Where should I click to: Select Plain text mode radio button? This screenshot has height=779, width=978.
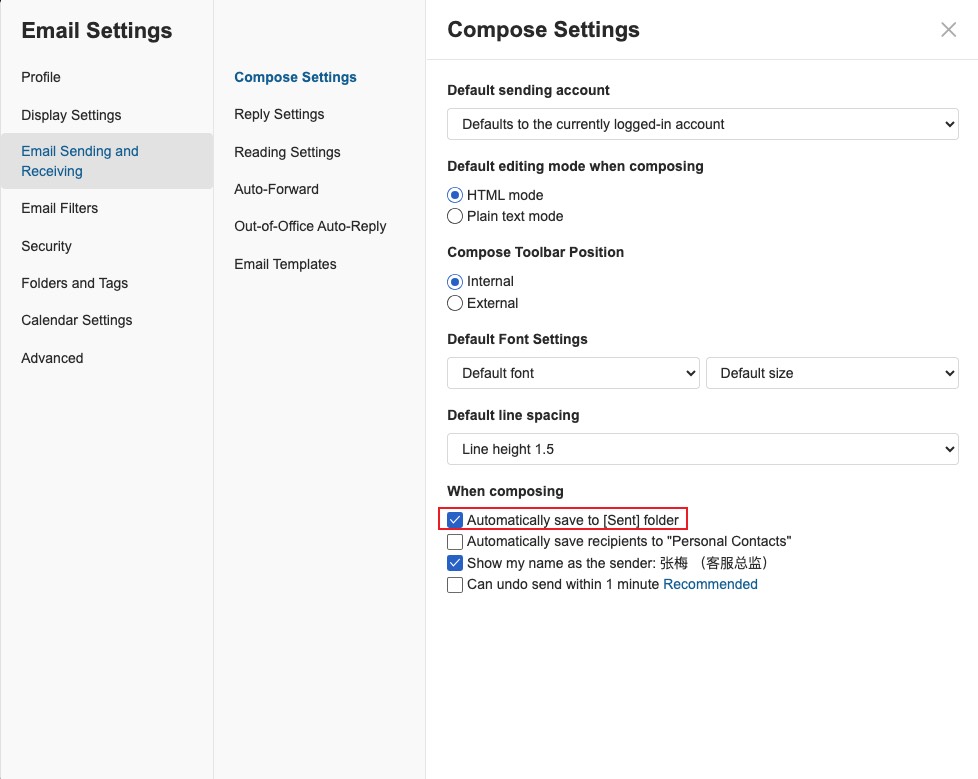(455, 216)
